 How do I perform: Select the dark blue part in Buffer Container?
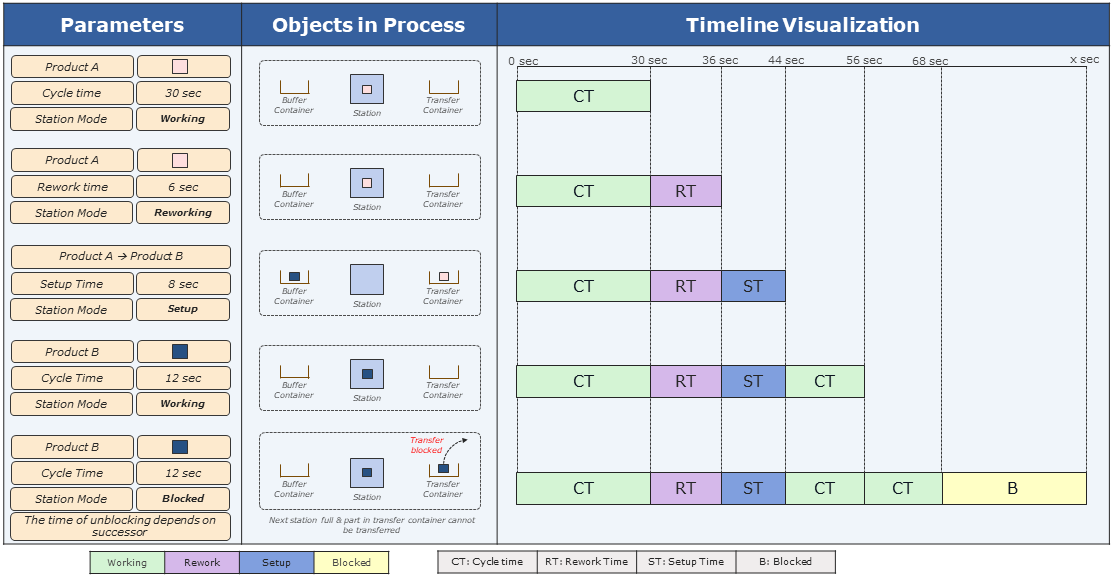tap(294, 276)
